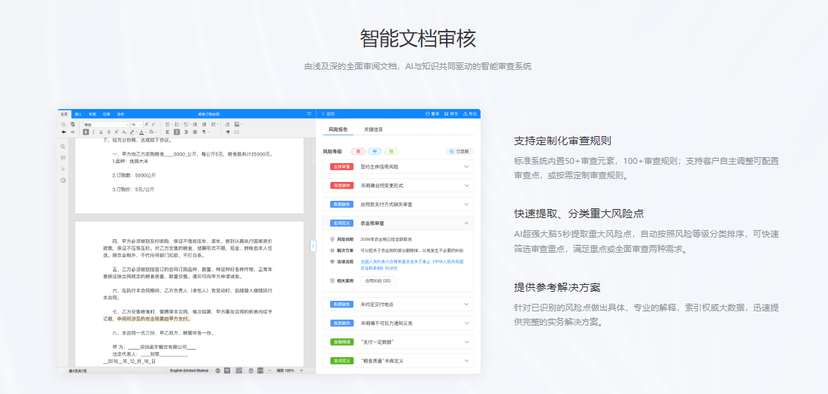This screenshot has width=828, height=394.
Task: Click the decrease font size icon
Action: coord(153,125)
